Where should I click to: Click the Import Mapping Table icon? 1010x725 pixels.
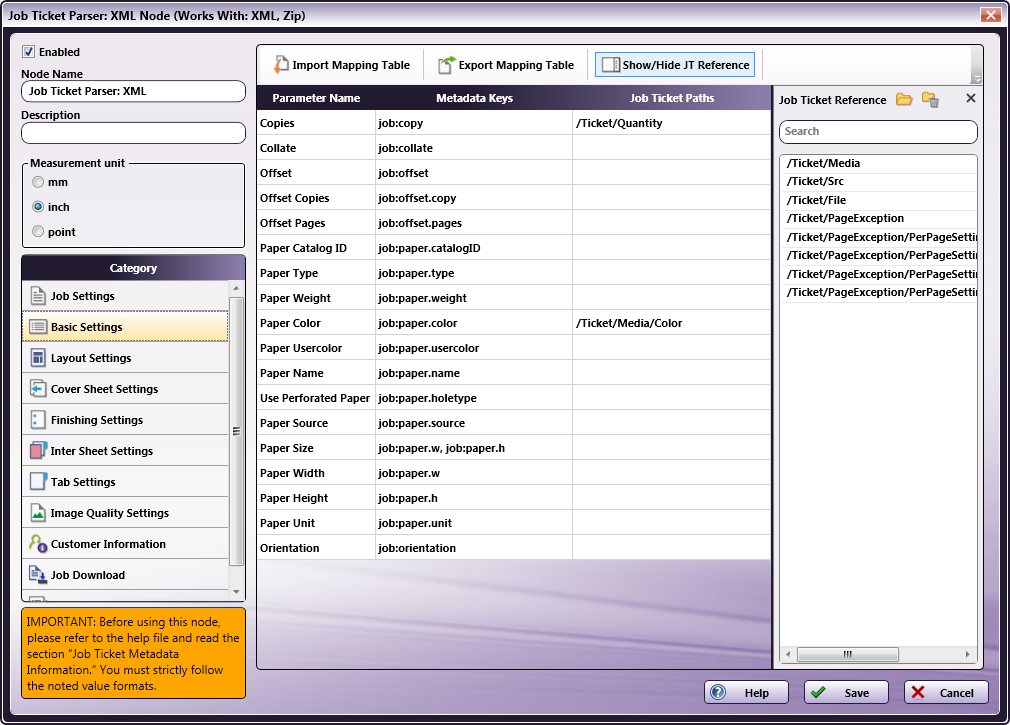(x=281, y=64)
